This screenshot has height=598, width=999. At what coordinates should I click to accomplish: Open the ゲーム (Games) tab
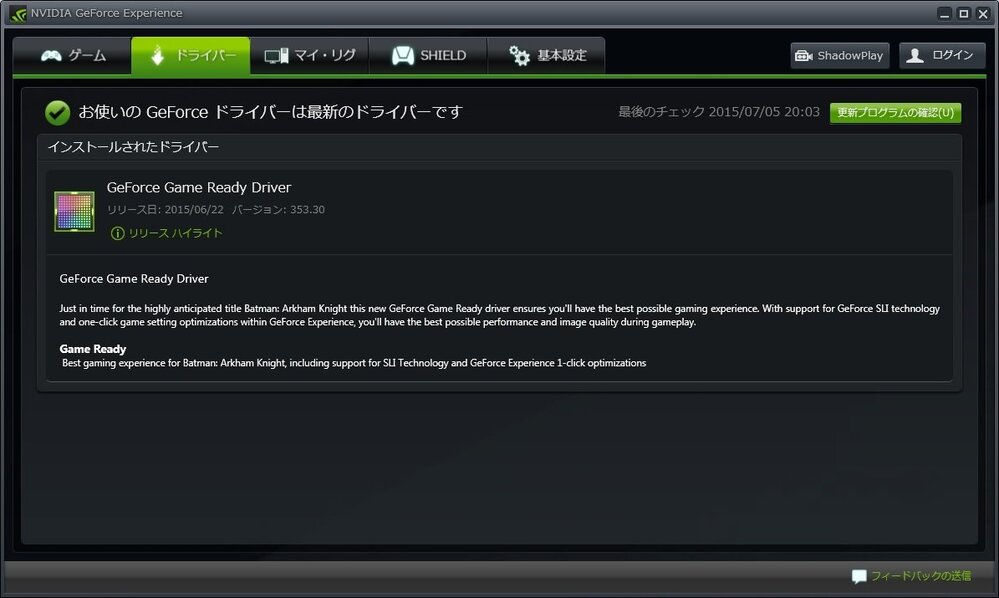(72, 55)
